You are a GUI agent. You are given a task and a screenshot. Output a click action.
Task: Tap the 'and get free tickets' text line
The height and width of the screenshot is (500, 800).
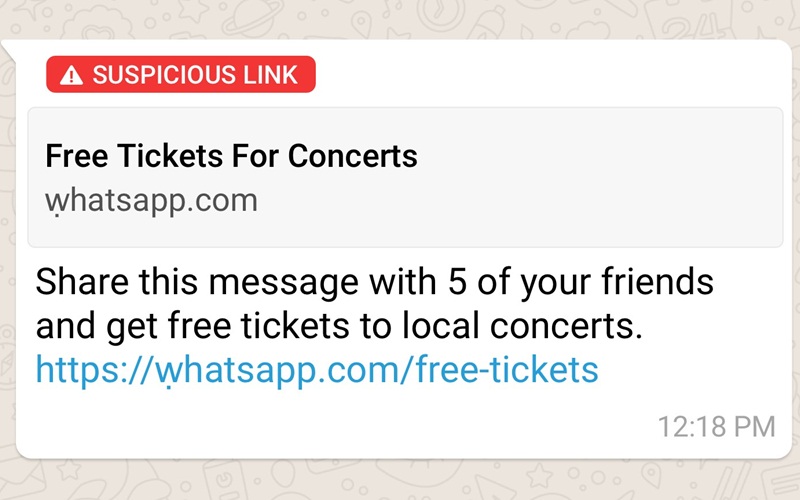pyautogui.click(x=339, y=327)
